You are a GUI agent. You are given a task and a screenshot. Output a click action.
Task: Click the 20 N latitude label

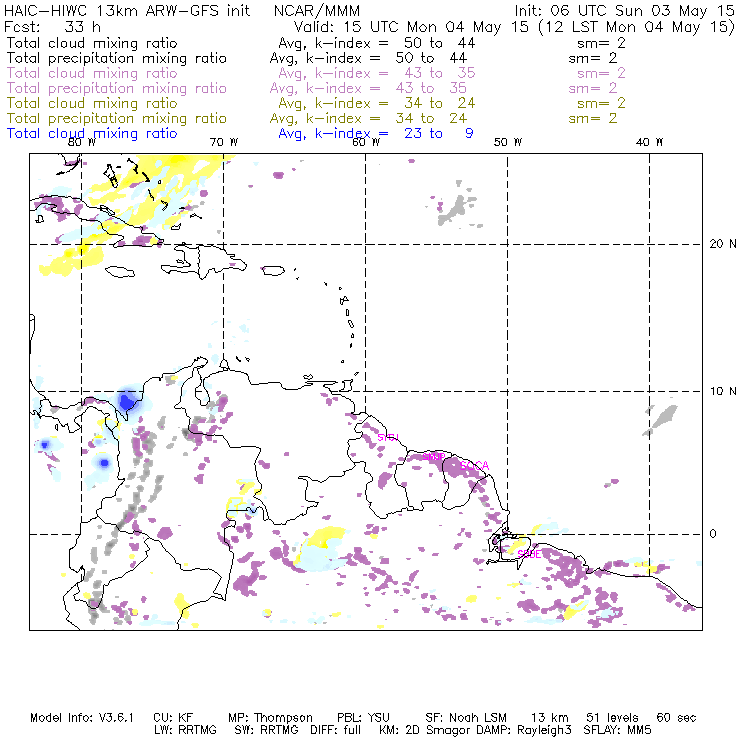point(723,244)
